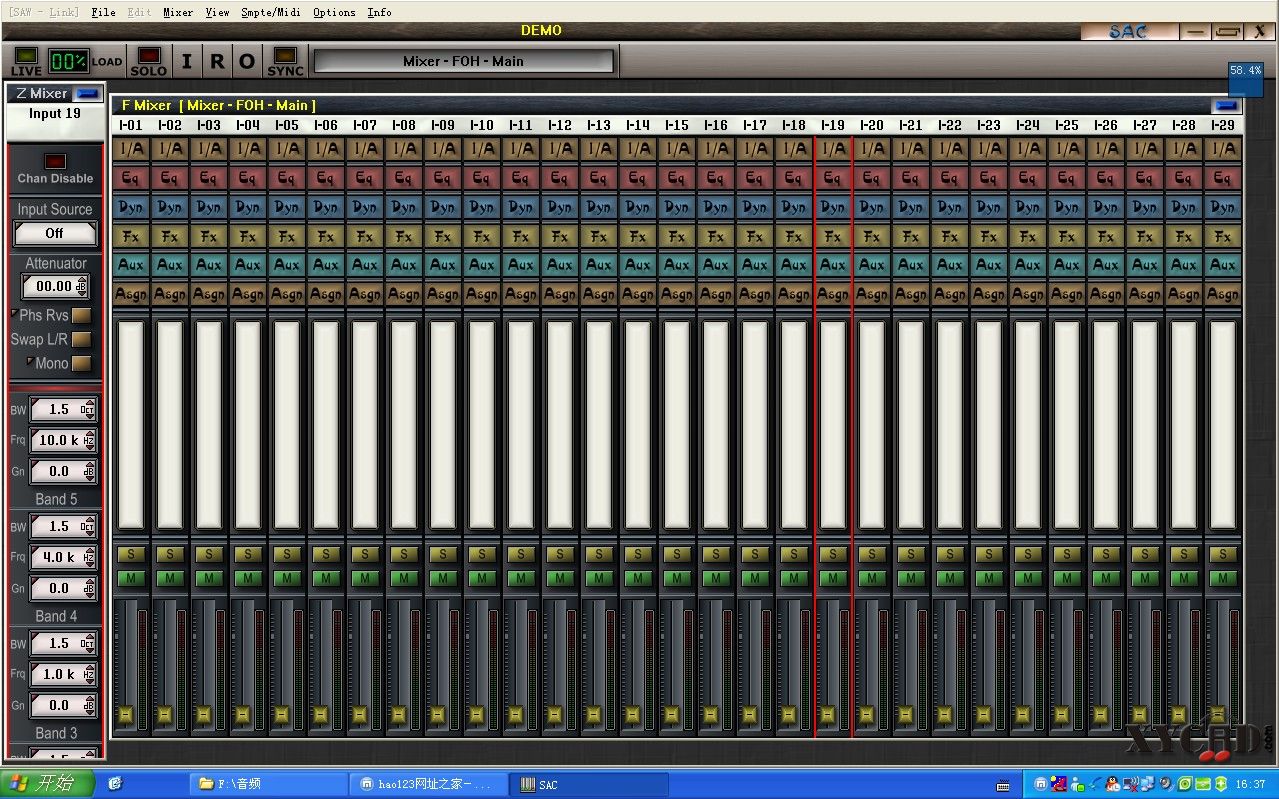Screen dimensions: 1279x799
Task: Open the Options menu
Action: pyautogui.click(x=334, y=12)
